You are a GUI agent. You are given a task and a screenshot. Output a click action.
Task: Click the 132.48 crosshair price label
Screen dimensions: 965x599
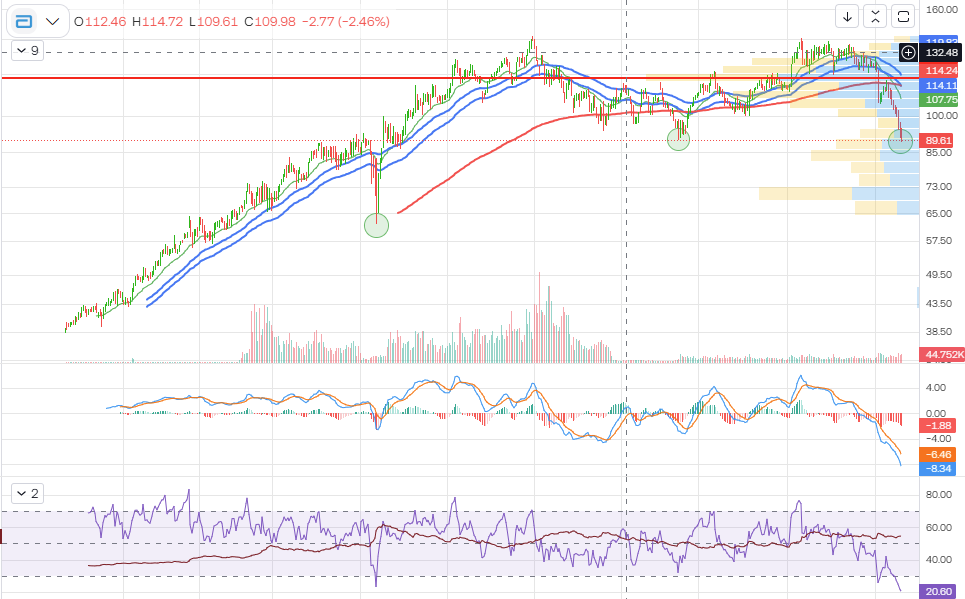pyautogui.click(x=941, y=53)
